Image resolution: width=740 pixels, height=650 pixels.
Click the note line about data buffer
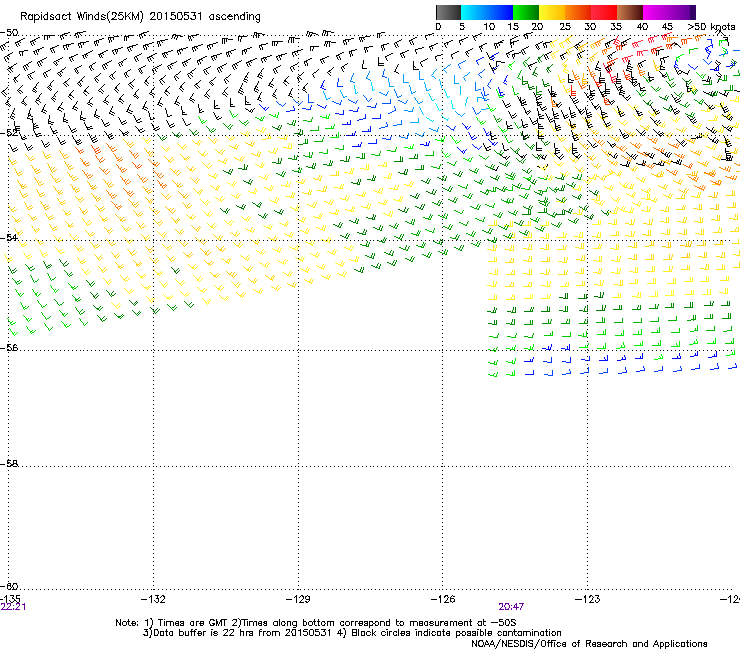(x=352, y=633)
